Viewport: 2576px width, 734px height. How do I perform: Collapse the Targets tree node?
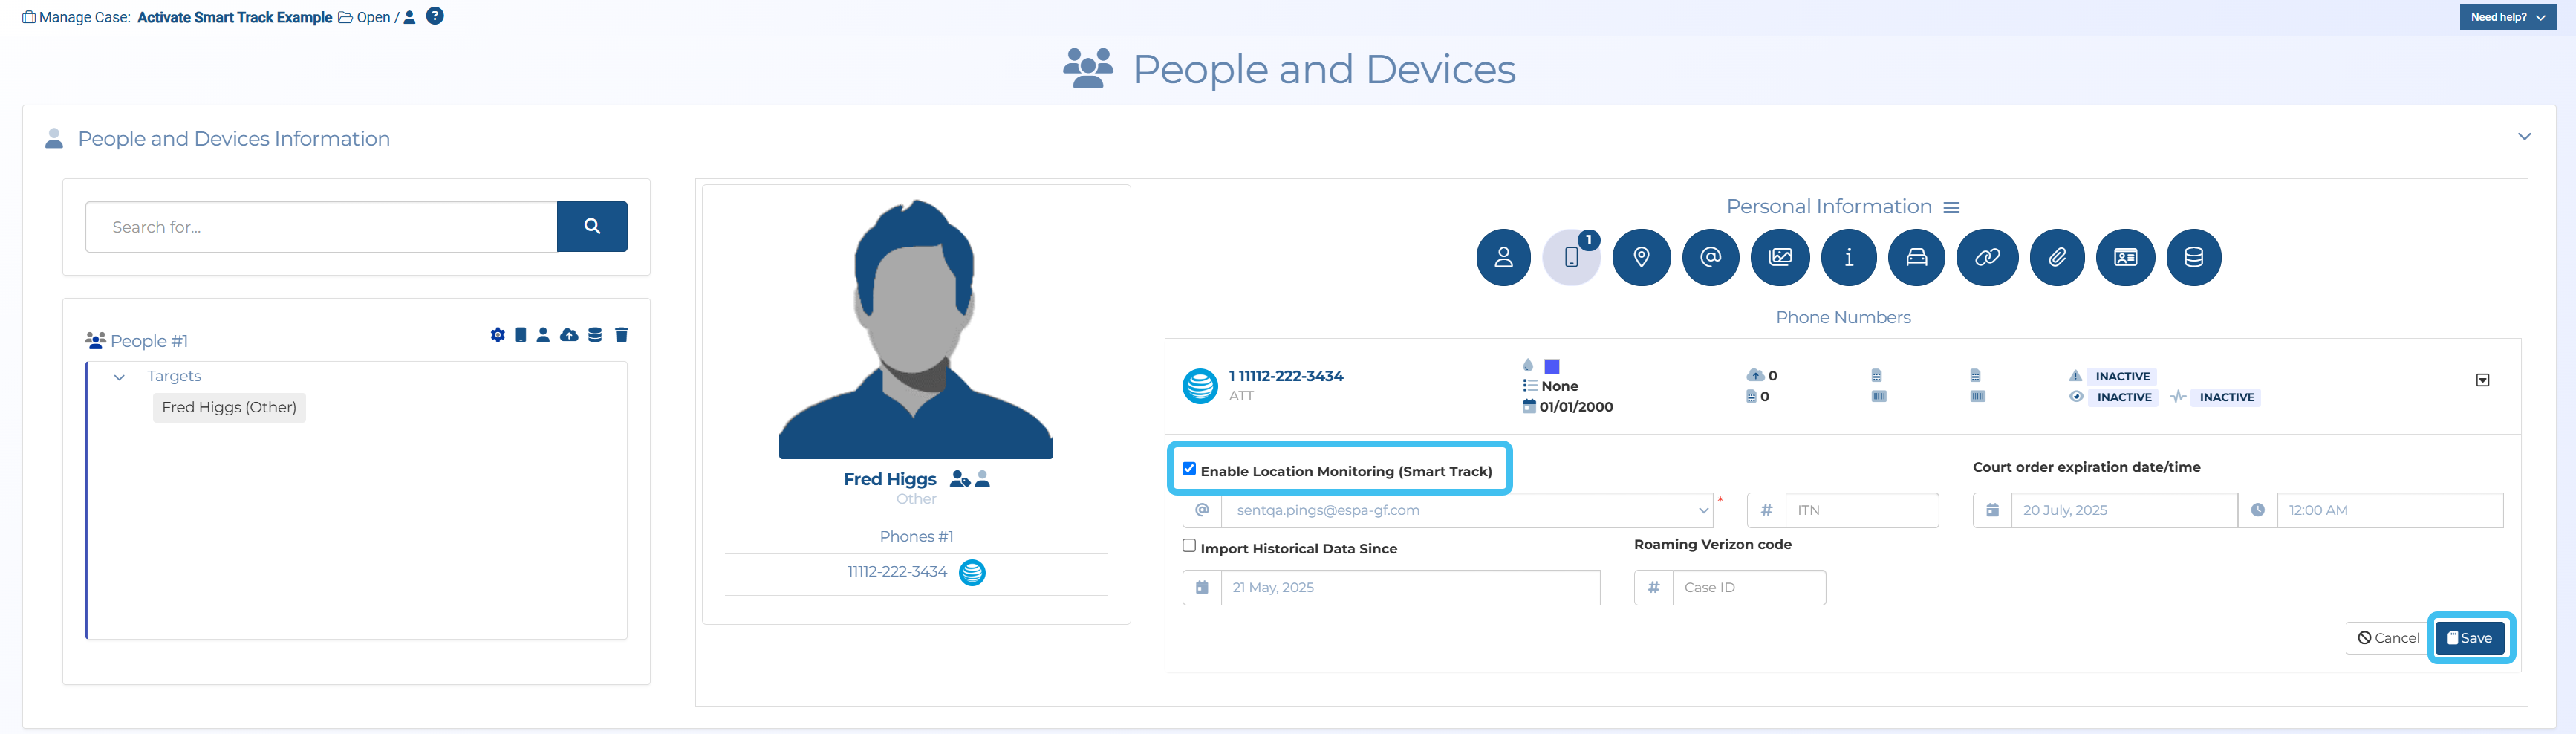[120, 377]
